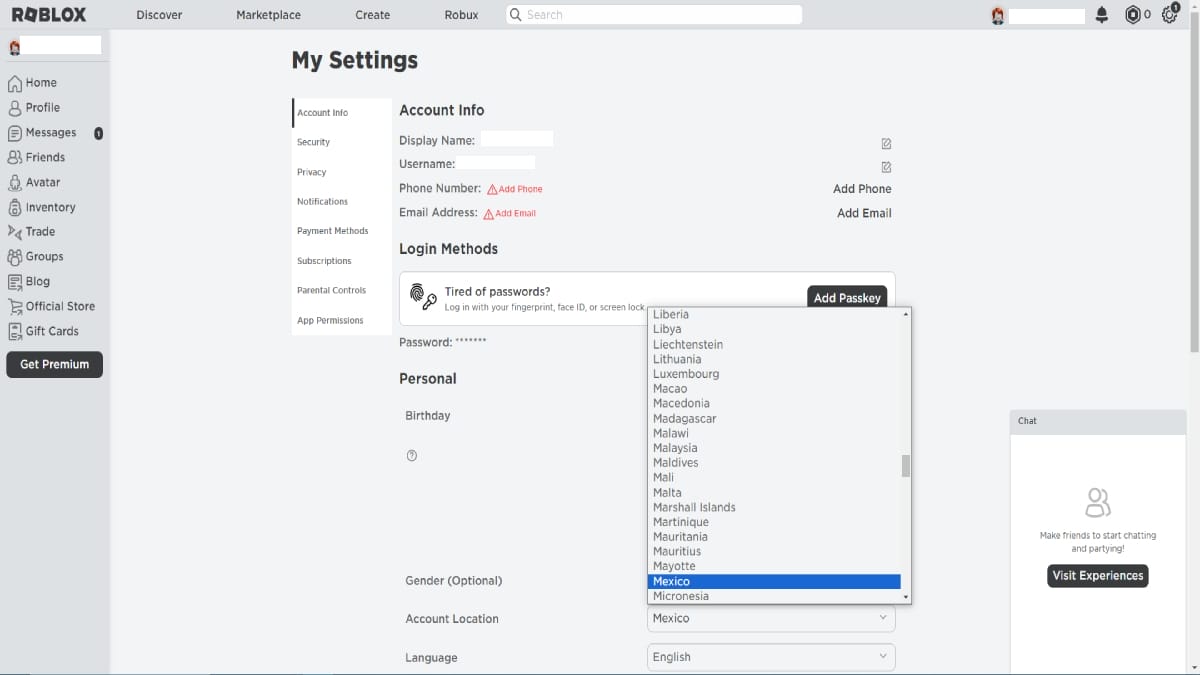Image resolution: width=1200 pixels, height=675 pixels.
Task: Open the Language dropdown showing English
Action: 770,657
